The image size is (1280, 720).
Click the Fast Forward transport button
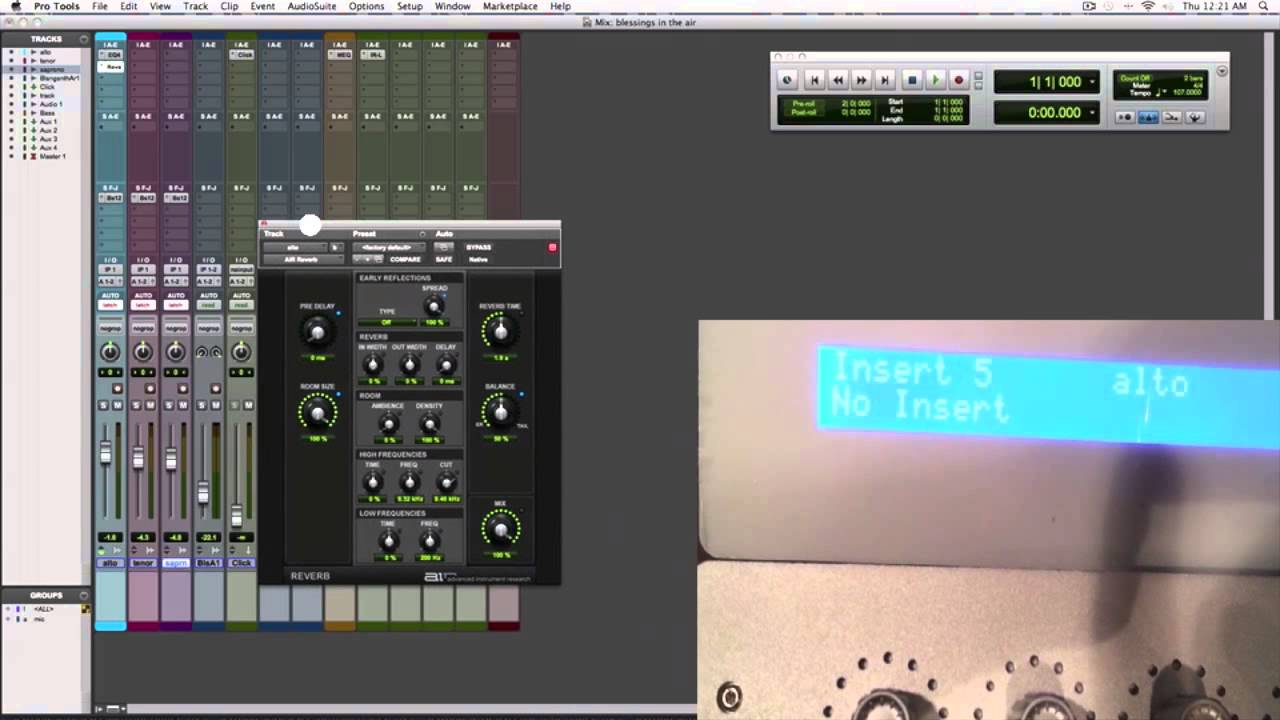(861, 80)
